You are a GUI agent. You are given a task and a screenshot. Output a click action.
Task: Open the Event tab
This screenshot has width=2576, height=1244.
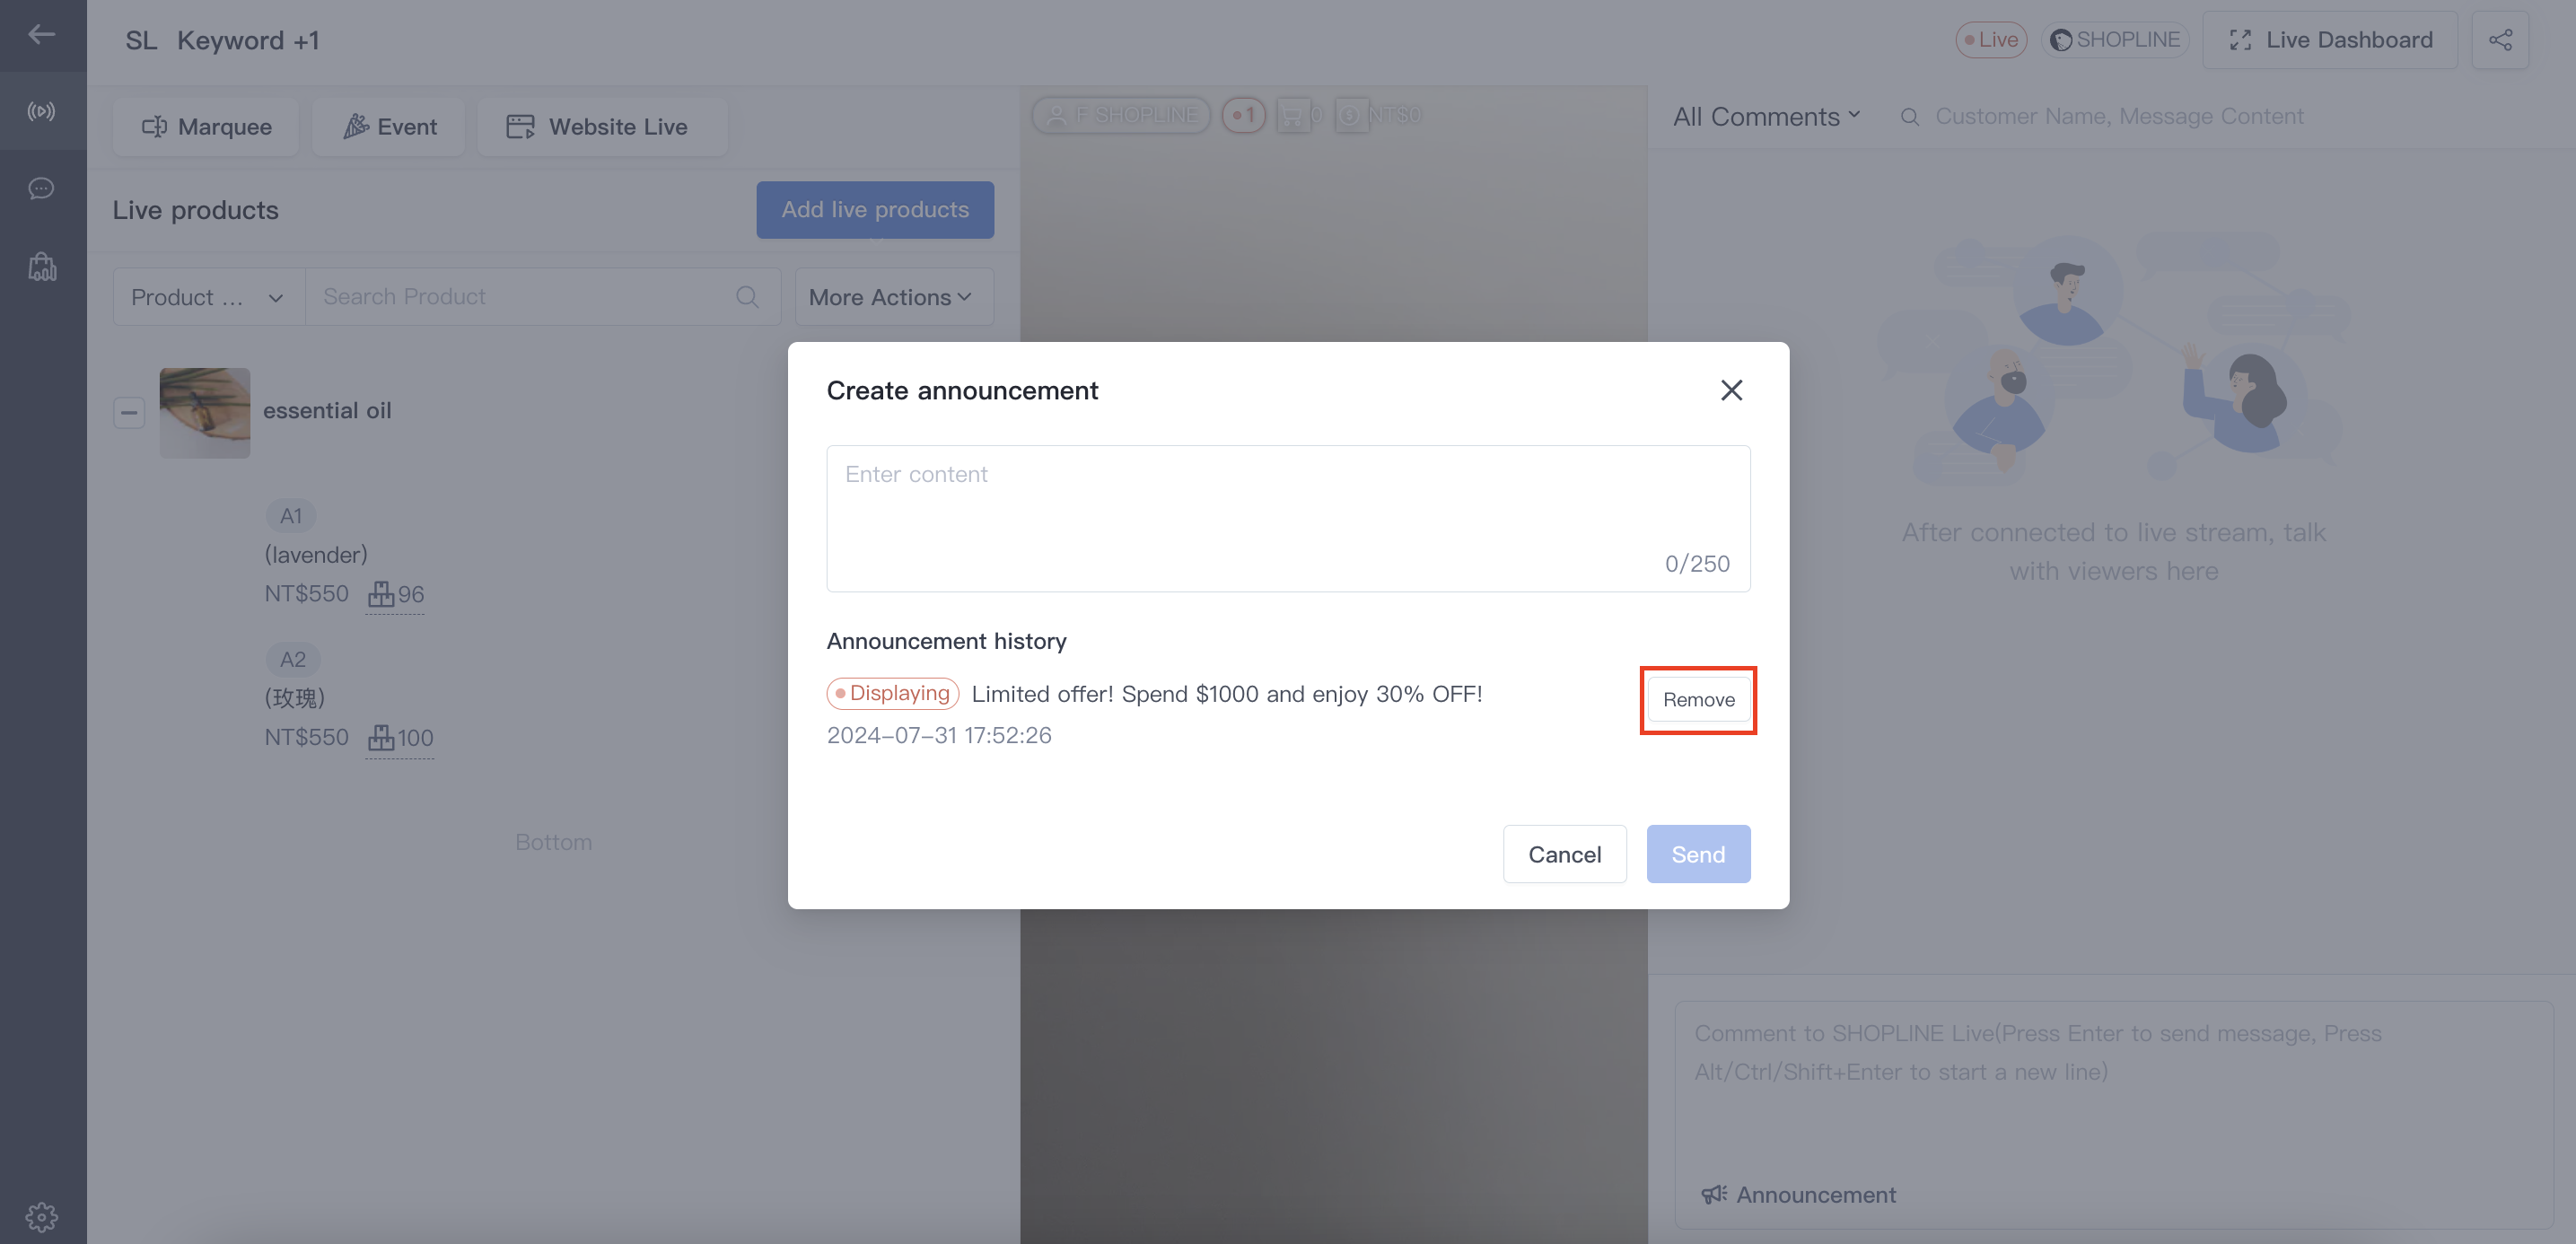coord(389,127)
